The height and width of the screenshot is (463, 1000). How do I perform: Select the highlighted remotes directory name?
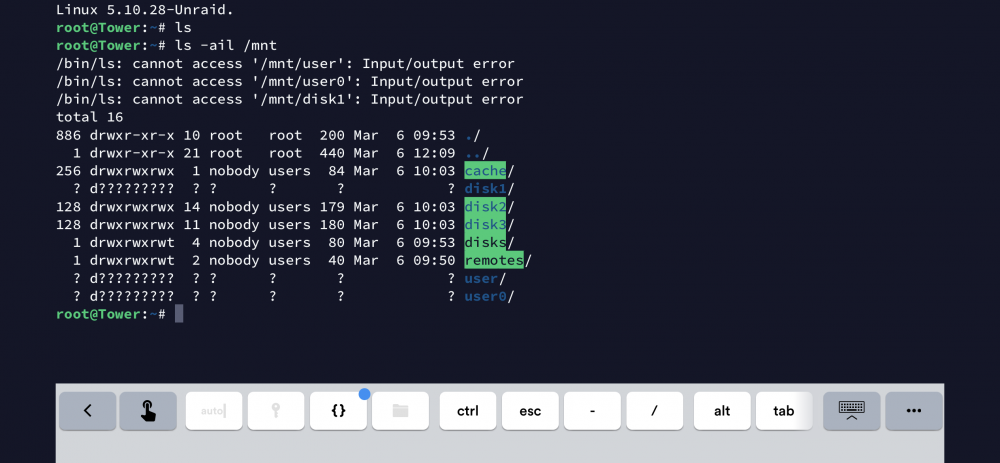tap(494, 260)
